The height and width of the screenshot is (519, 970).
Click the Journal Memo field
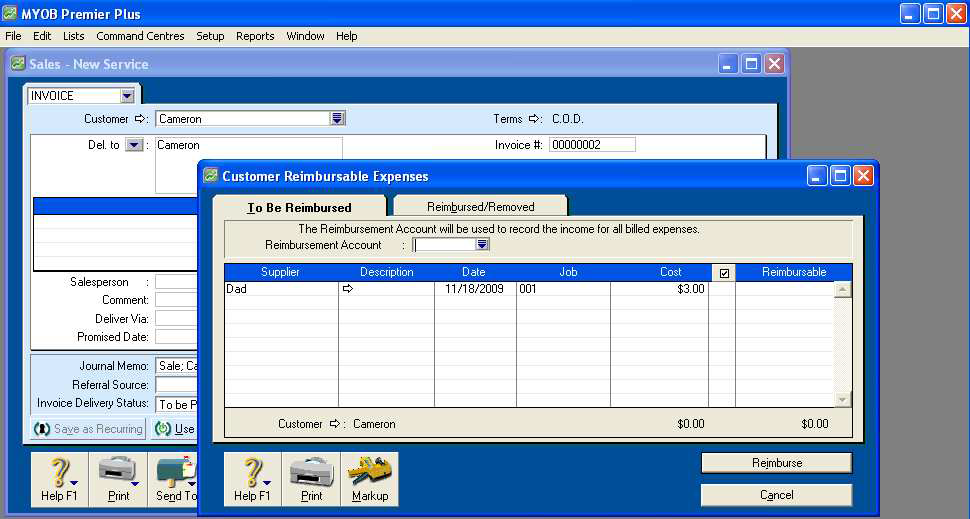pyautogui.click(x=176, y=366)
